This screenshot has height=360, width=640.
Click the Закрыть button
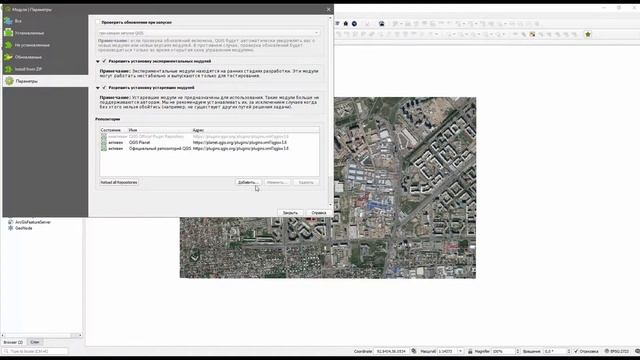(291, 213)
